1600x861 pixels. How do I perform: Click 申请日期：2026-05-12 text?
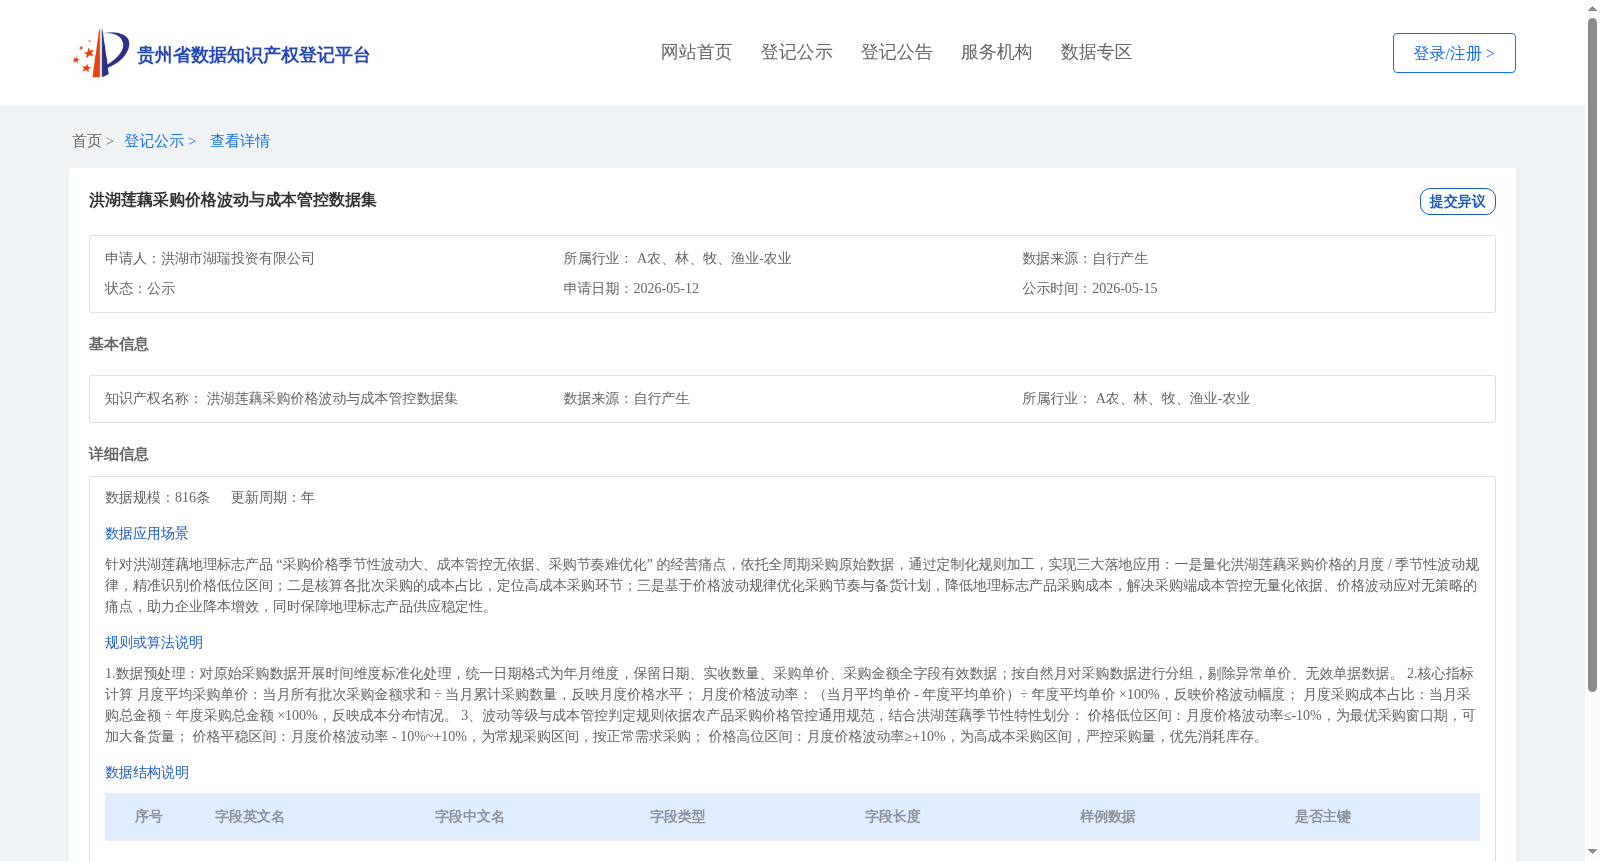(631, 288)
